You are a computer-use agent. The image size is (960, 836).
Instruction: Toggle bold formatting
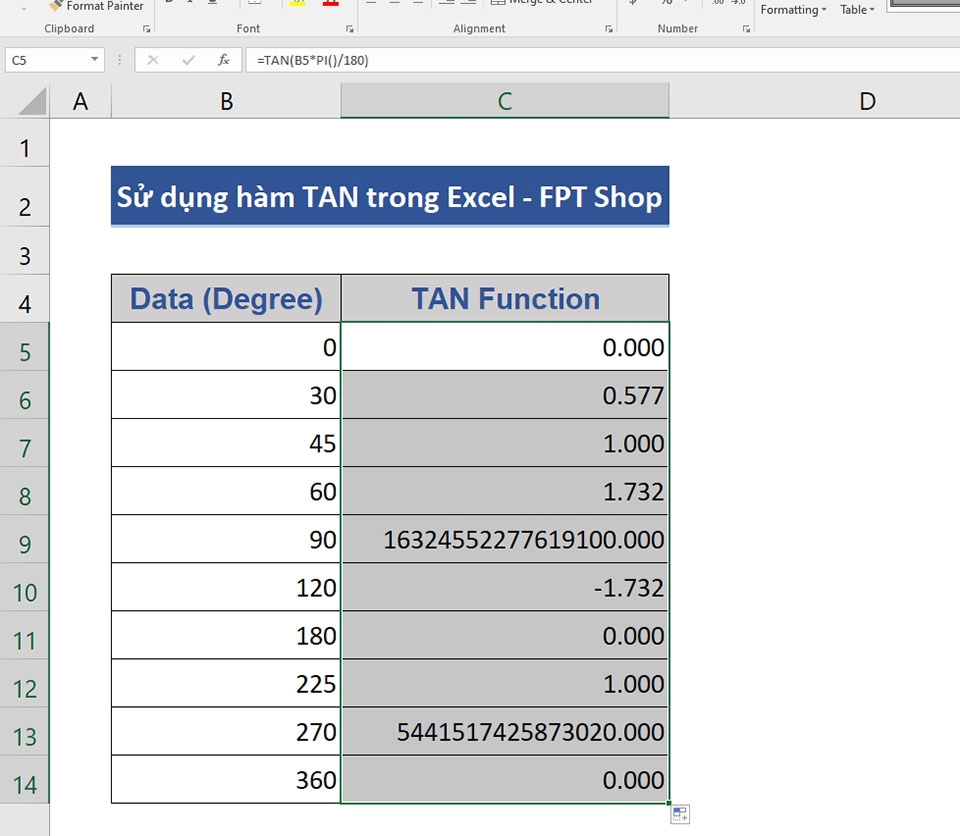168,3
